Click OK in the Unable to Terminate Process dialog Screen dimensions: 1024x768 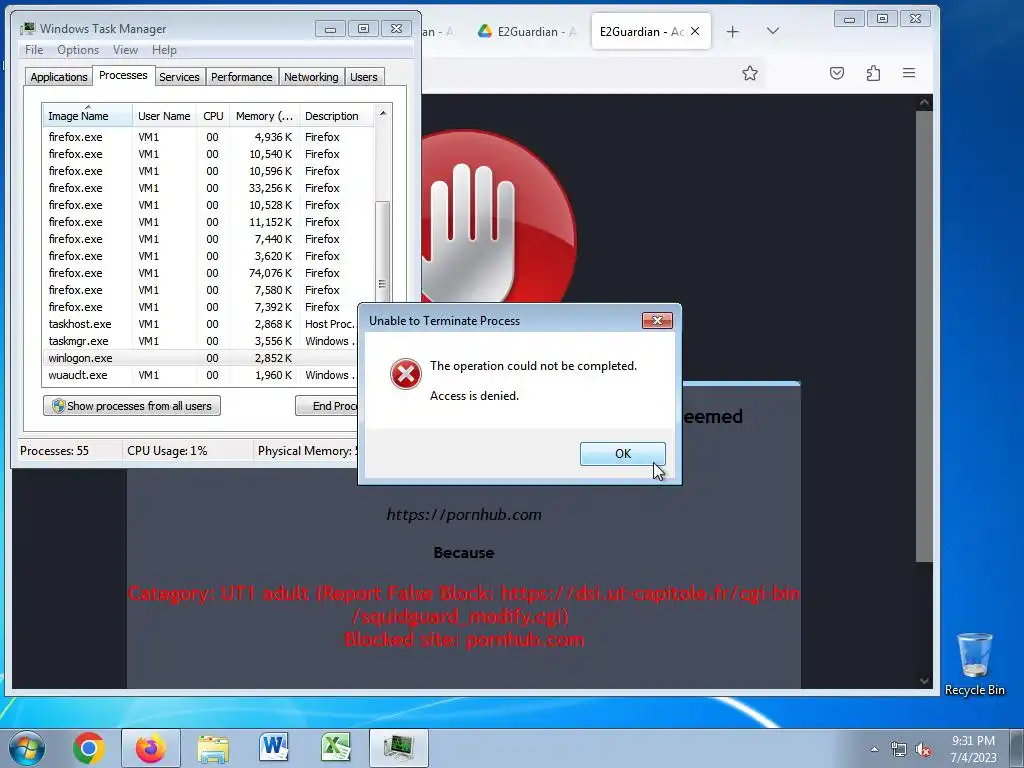[x=622, y=453]
